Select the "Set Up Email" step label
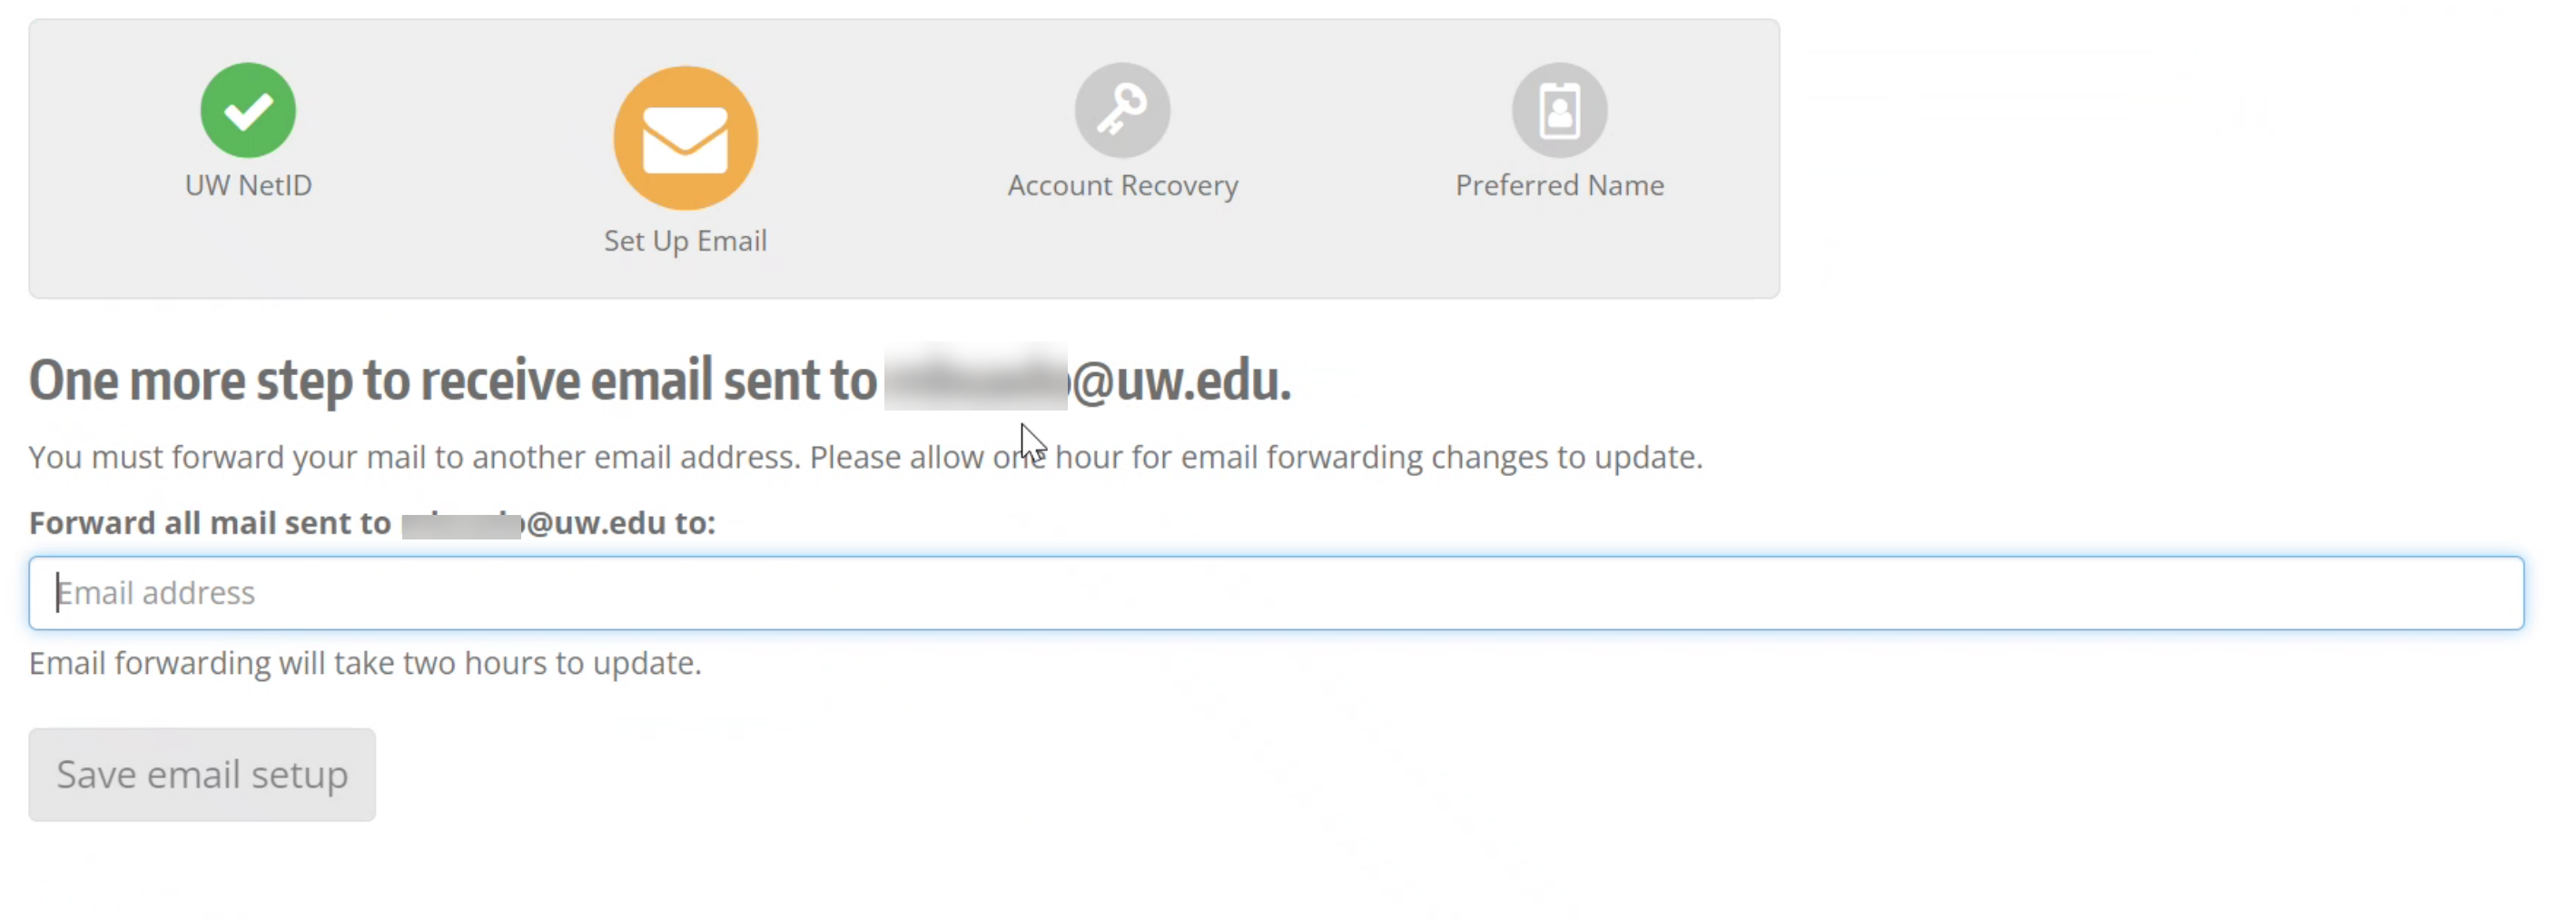Viewport: 2576px width, 920px height. [x=685, y=241]
